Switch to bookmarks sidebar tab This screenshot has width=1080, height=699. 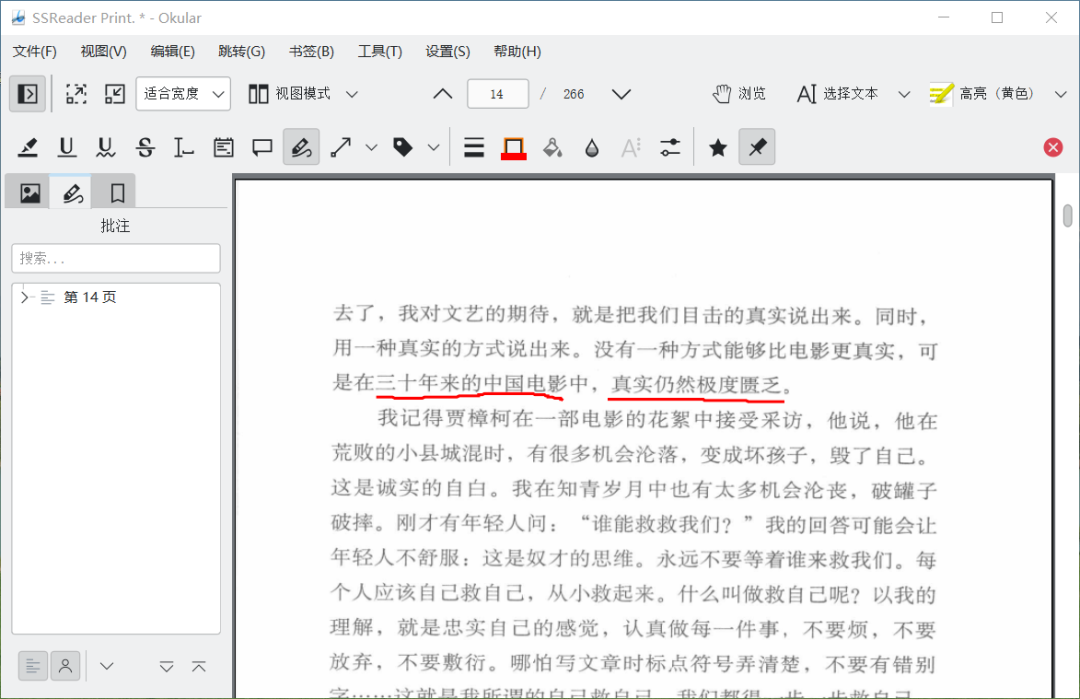point(117,193)
